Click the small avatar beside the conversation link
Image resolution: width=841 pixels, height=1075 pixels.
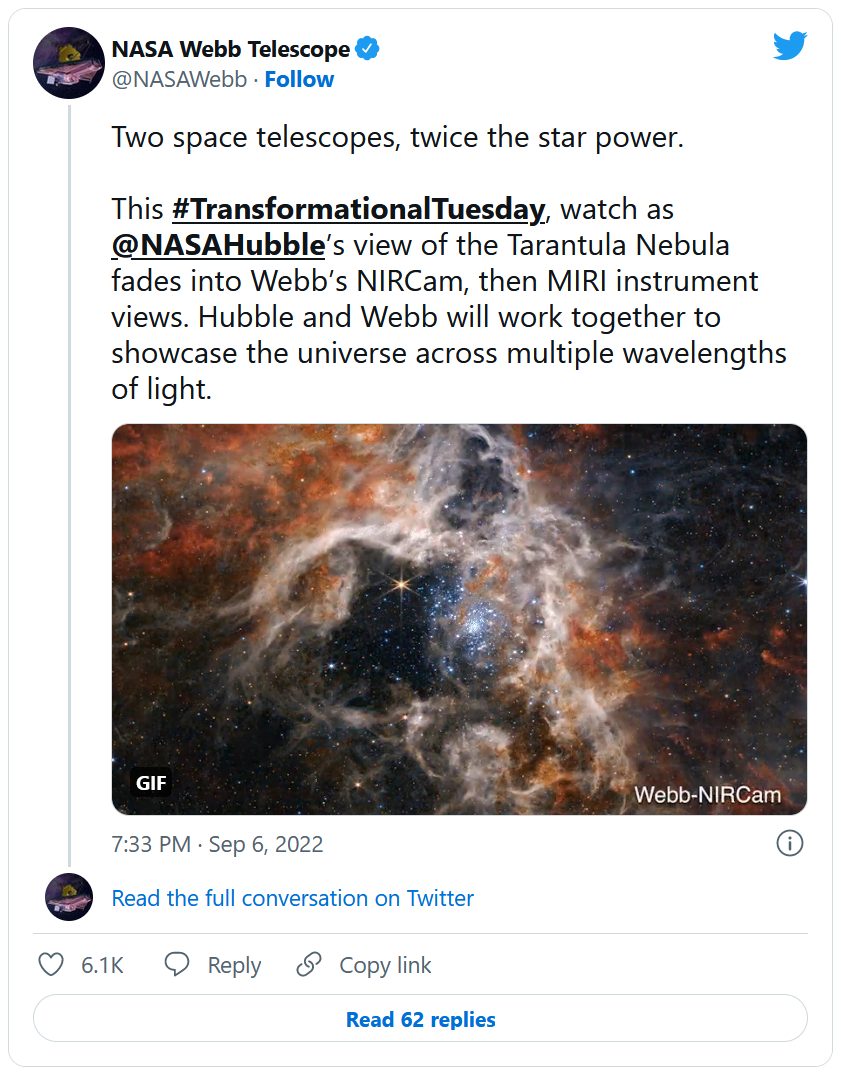(x=69, y=897)
